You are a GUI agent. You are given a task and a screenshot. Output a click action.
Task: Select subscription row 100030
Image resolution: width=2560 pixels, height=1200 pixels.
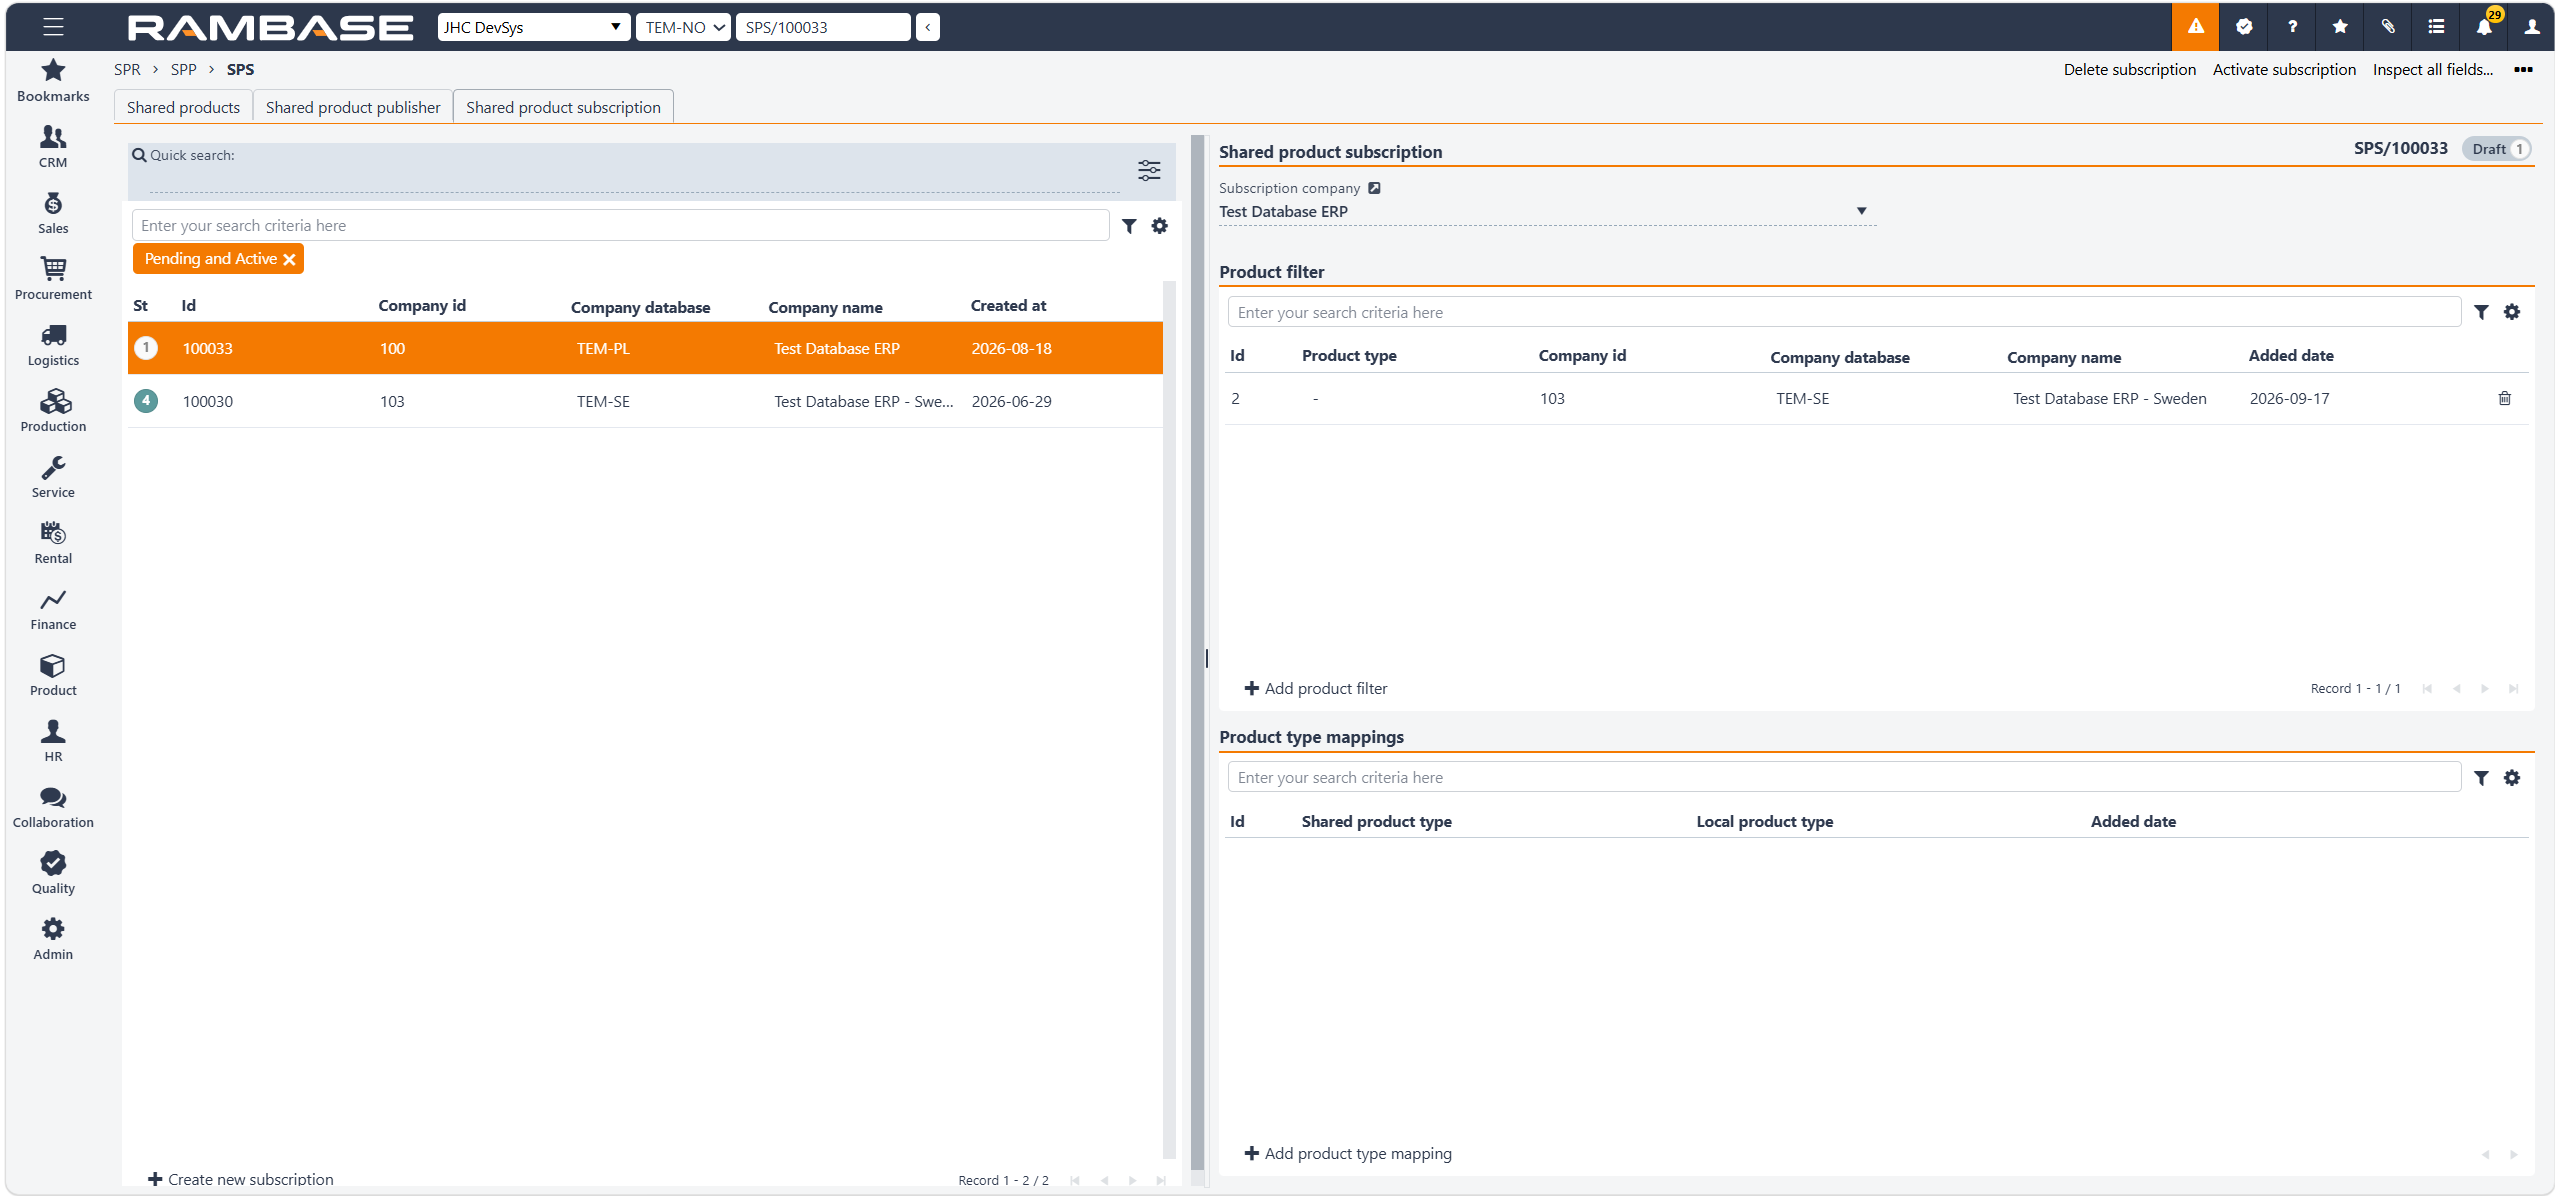(645, 401)
